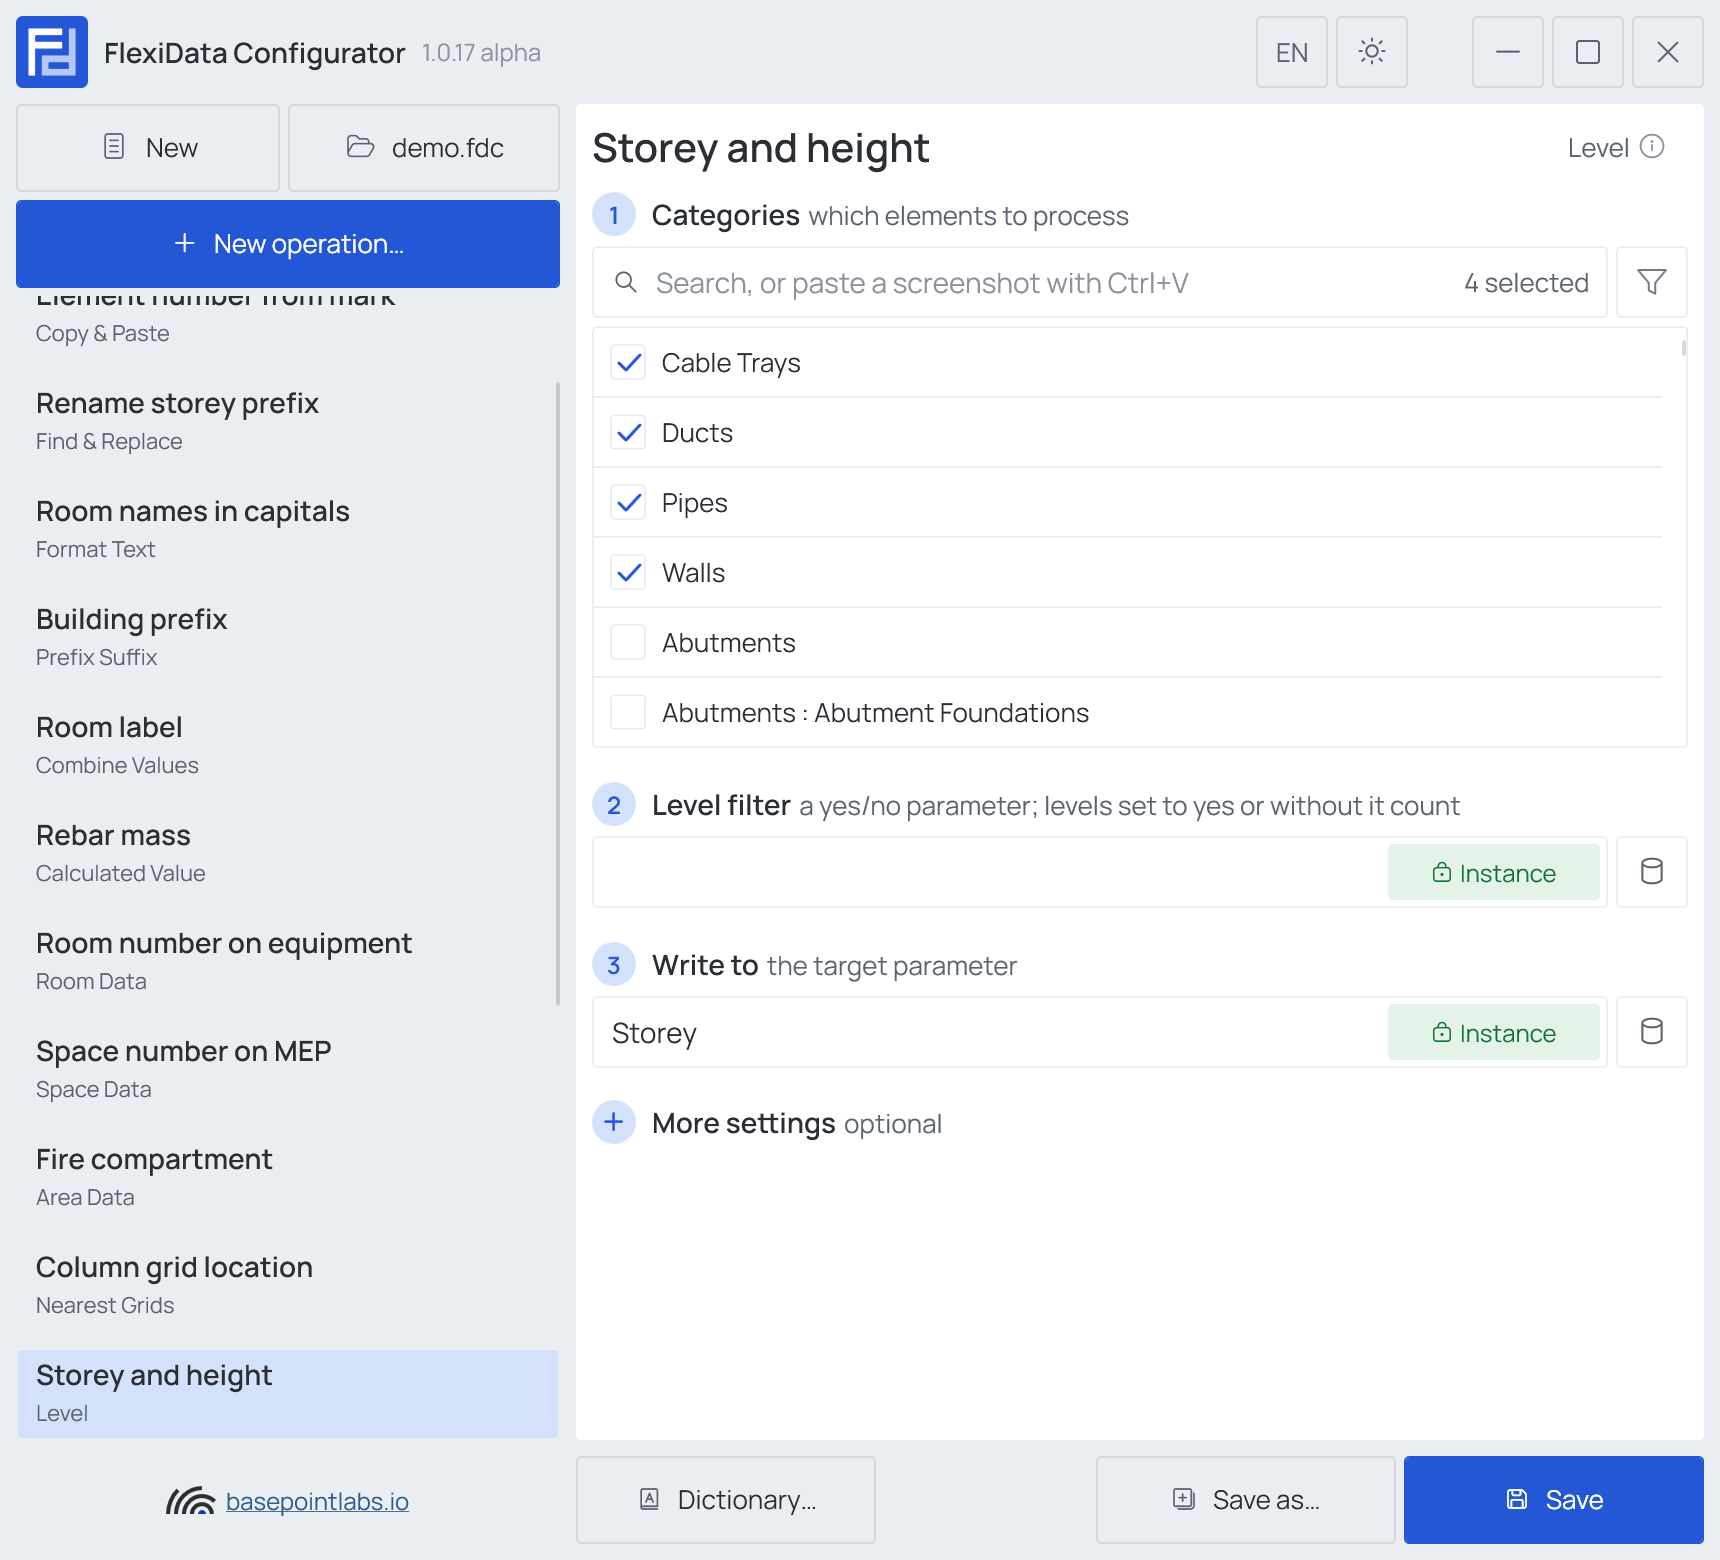Focus the categories search field
The height and width of the screenshot is (1560, 1720).
pos(1100,282)
